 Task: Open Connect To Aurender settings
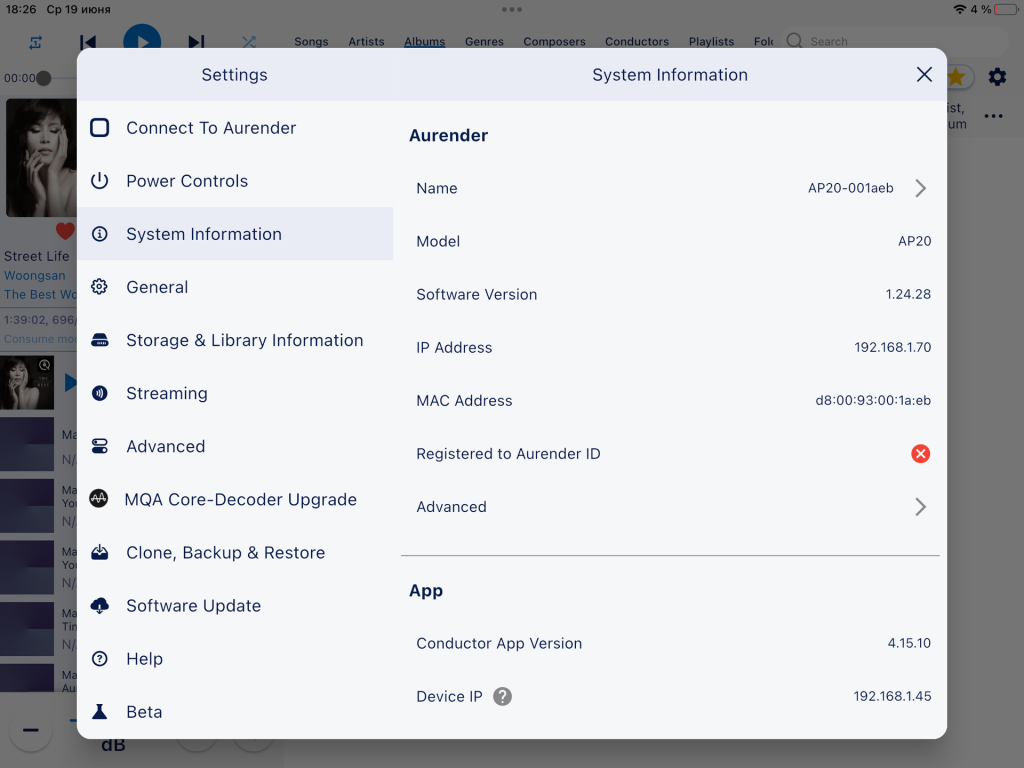tap(235, 127)
